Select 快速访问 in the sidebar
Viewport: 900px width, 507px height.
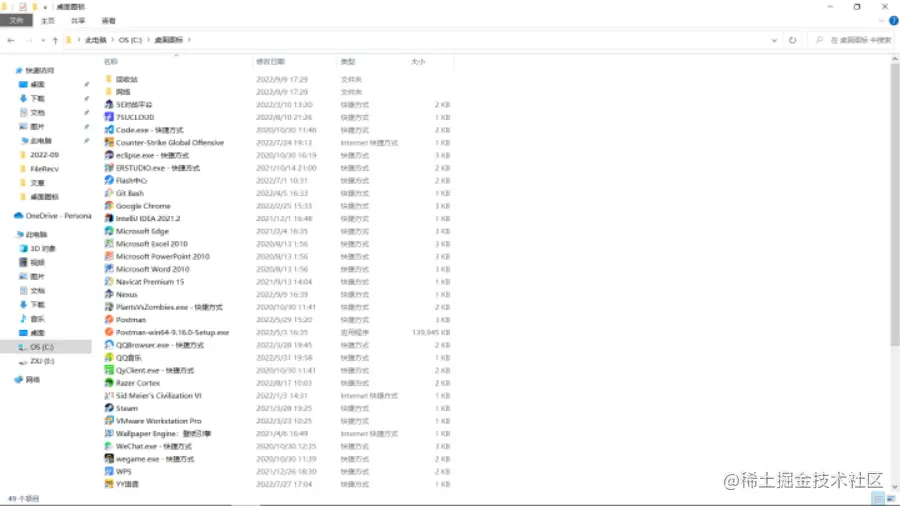coord(34,71)
